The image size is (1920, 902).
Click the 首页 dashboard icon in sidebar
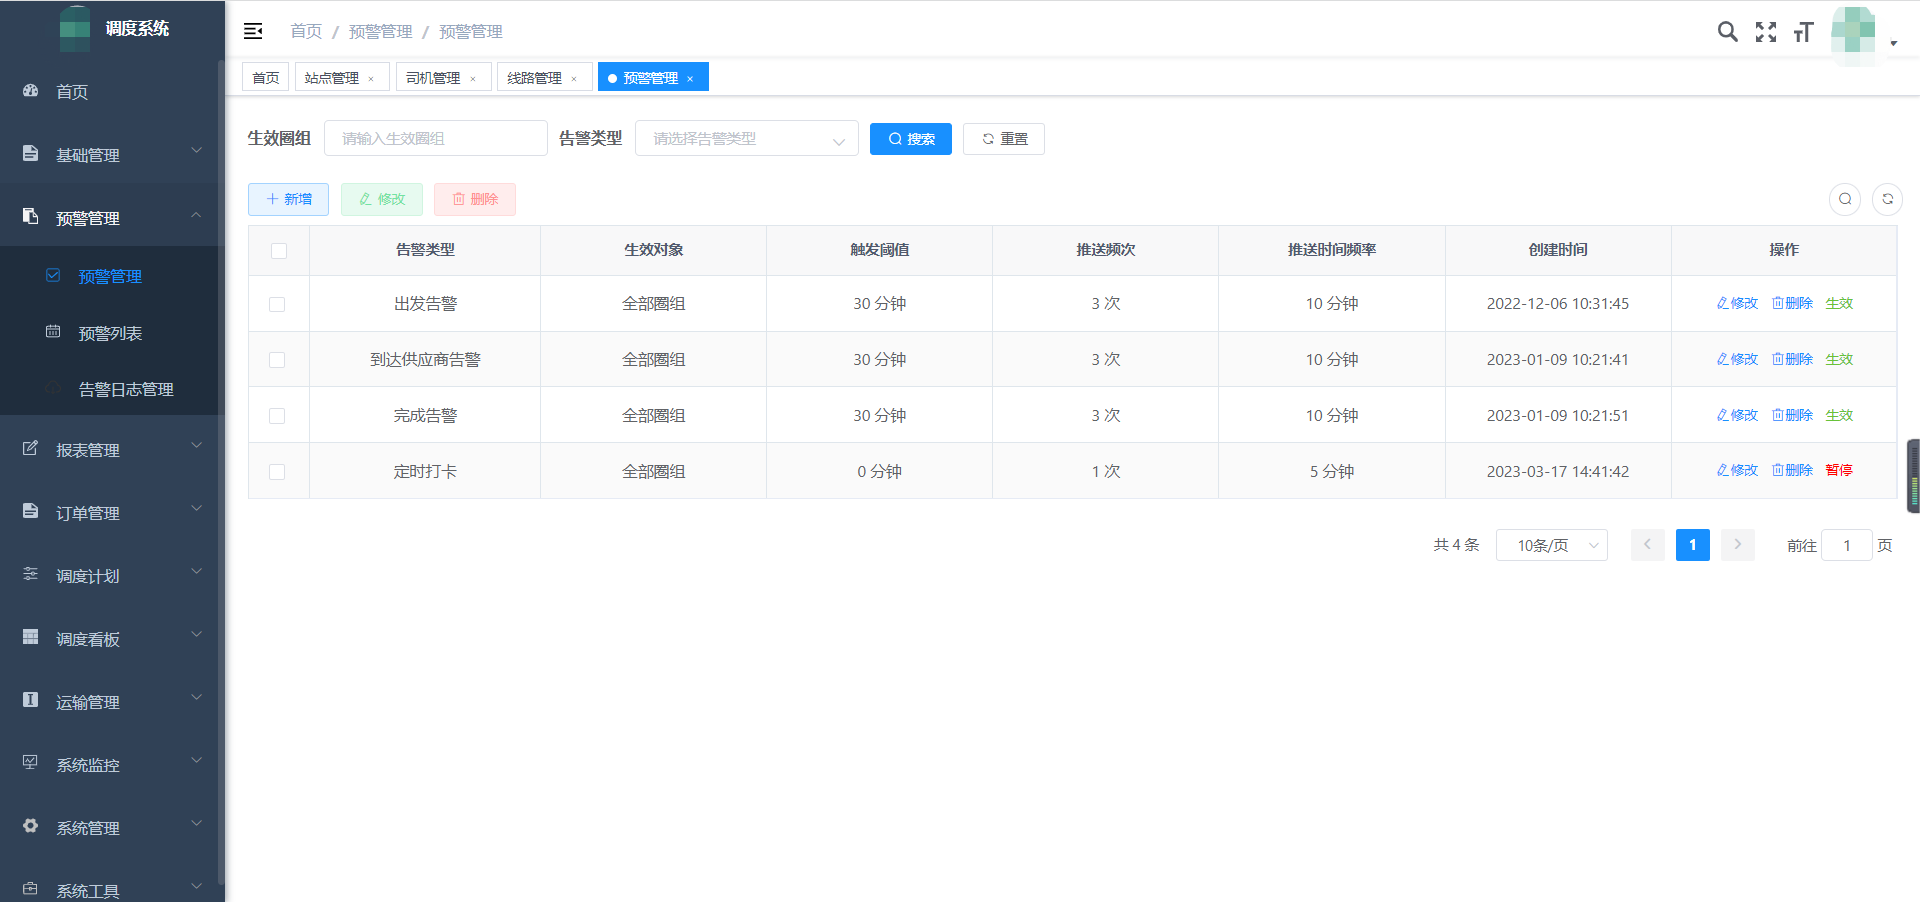[31, 91]
